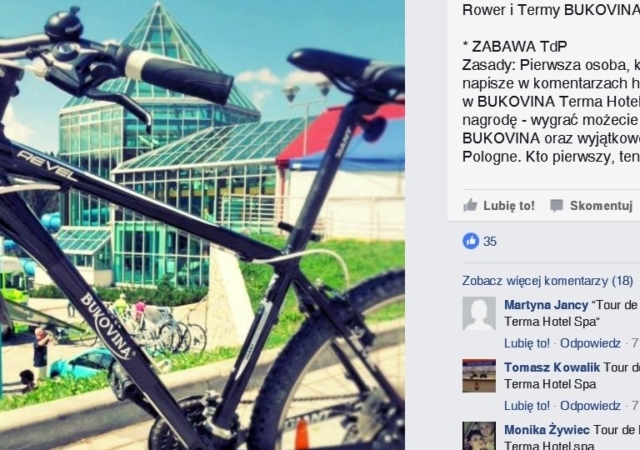Image resolution: width=640 pixels, height=450 pixels.
Task: Open Tomasz Kowalik's profile name link
Action: [x=552, y=368]
